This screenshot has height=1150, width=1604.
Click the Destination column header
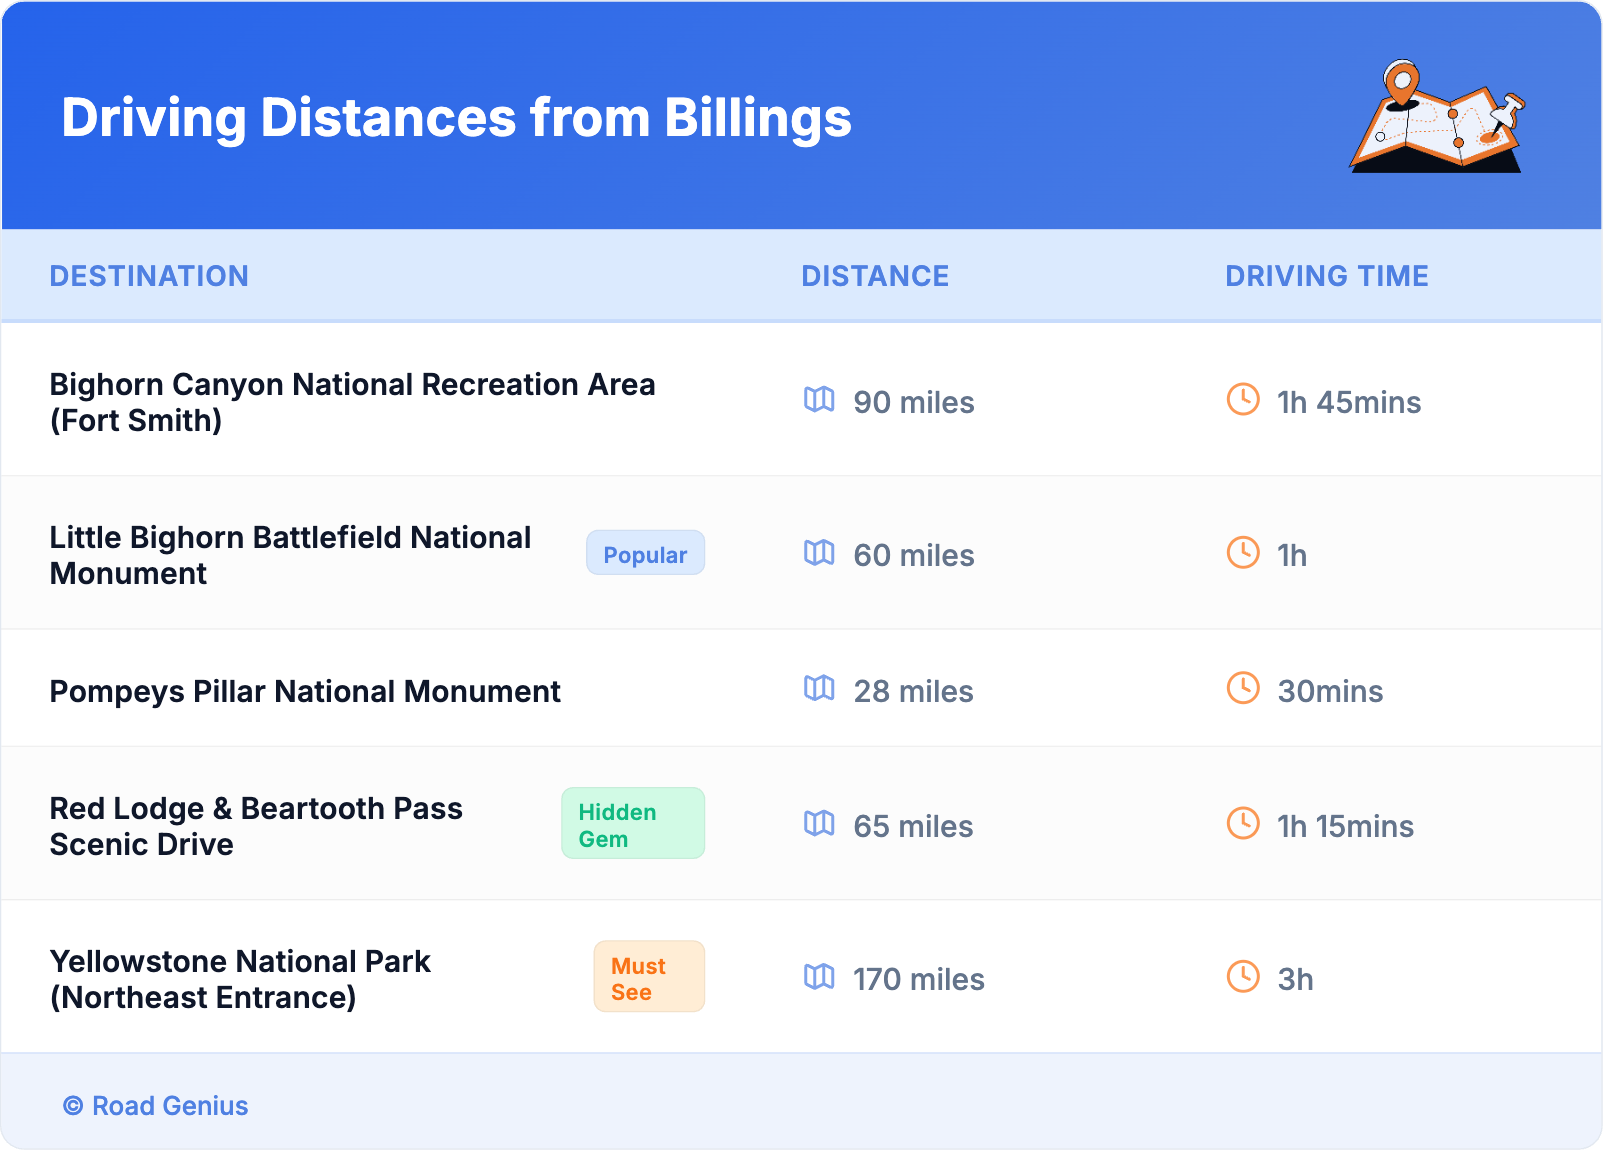point(149,276)
